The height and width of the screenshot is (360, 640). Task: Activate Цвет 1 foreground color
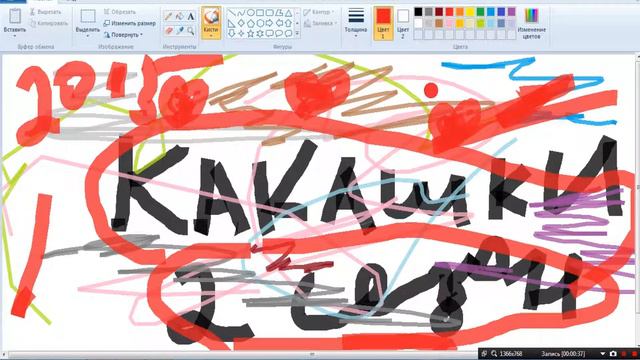[383, 23]
